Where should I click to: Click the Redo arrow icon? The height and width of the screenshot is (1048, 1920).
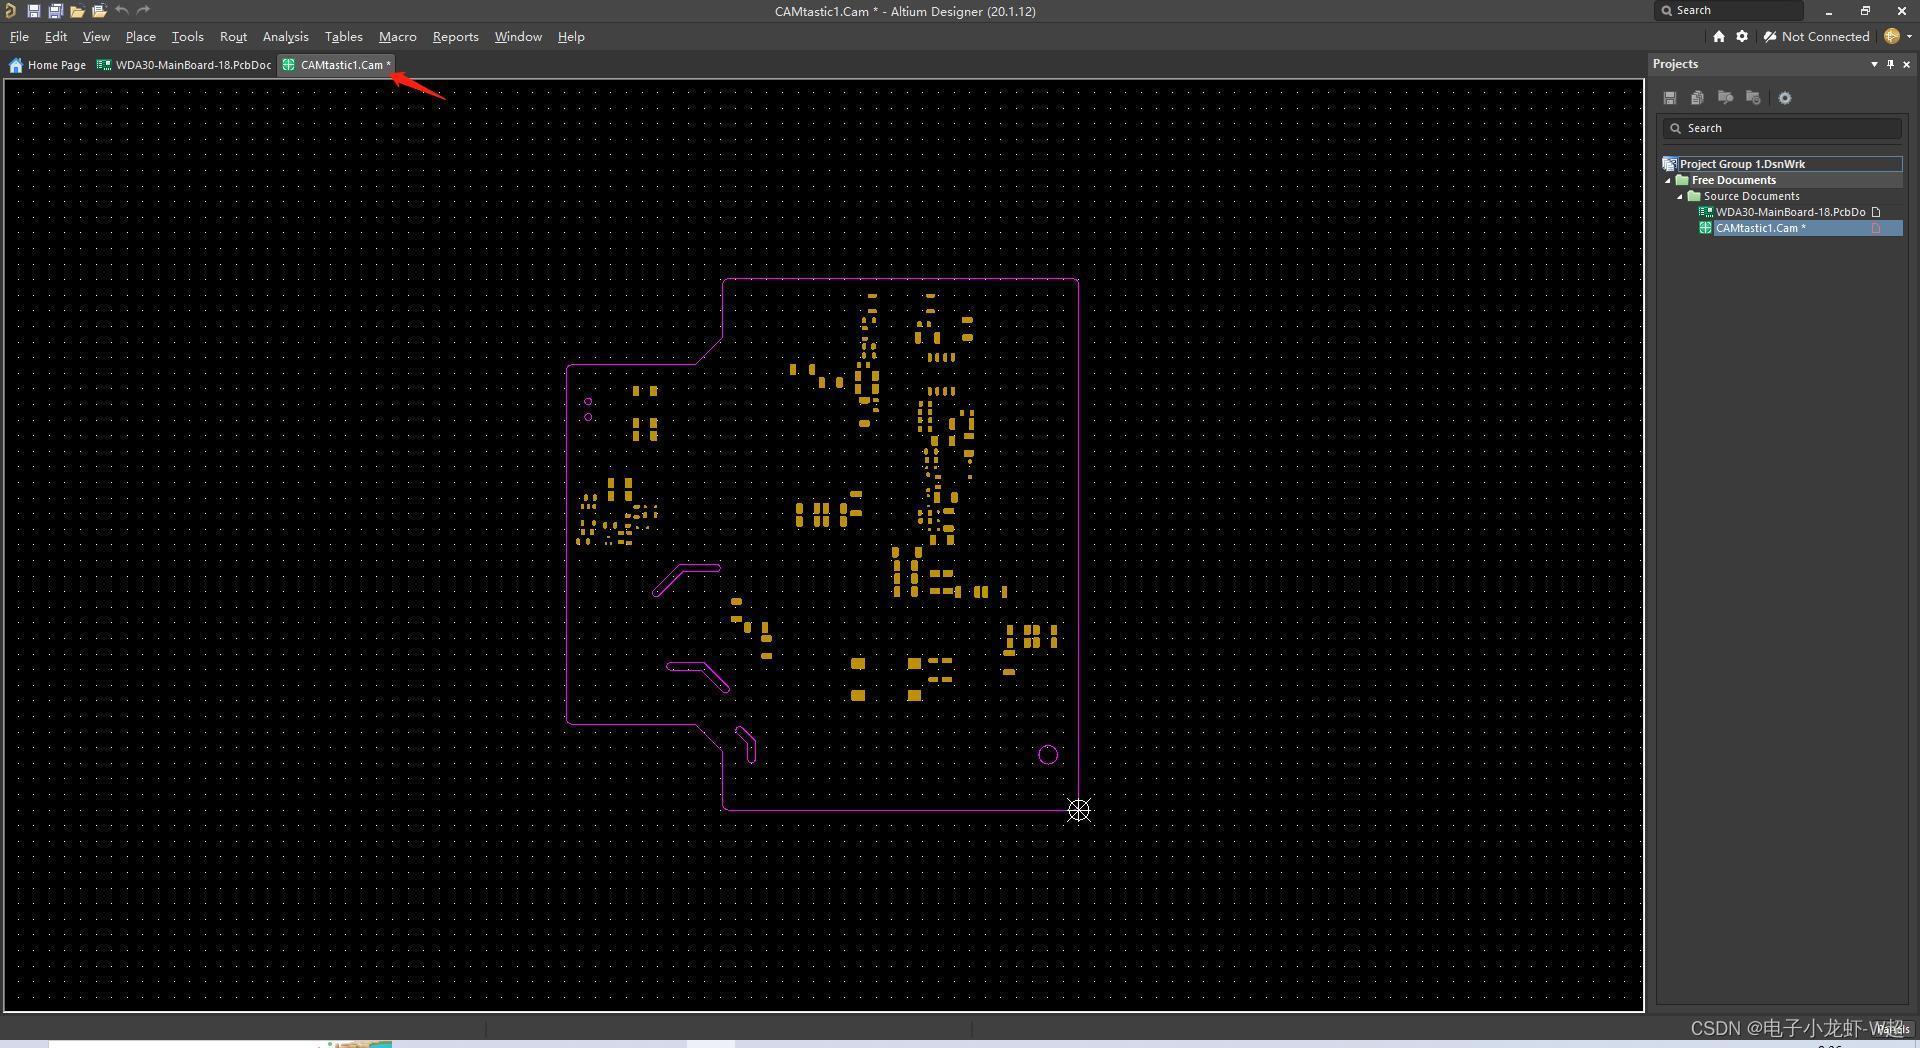[143, 11]
